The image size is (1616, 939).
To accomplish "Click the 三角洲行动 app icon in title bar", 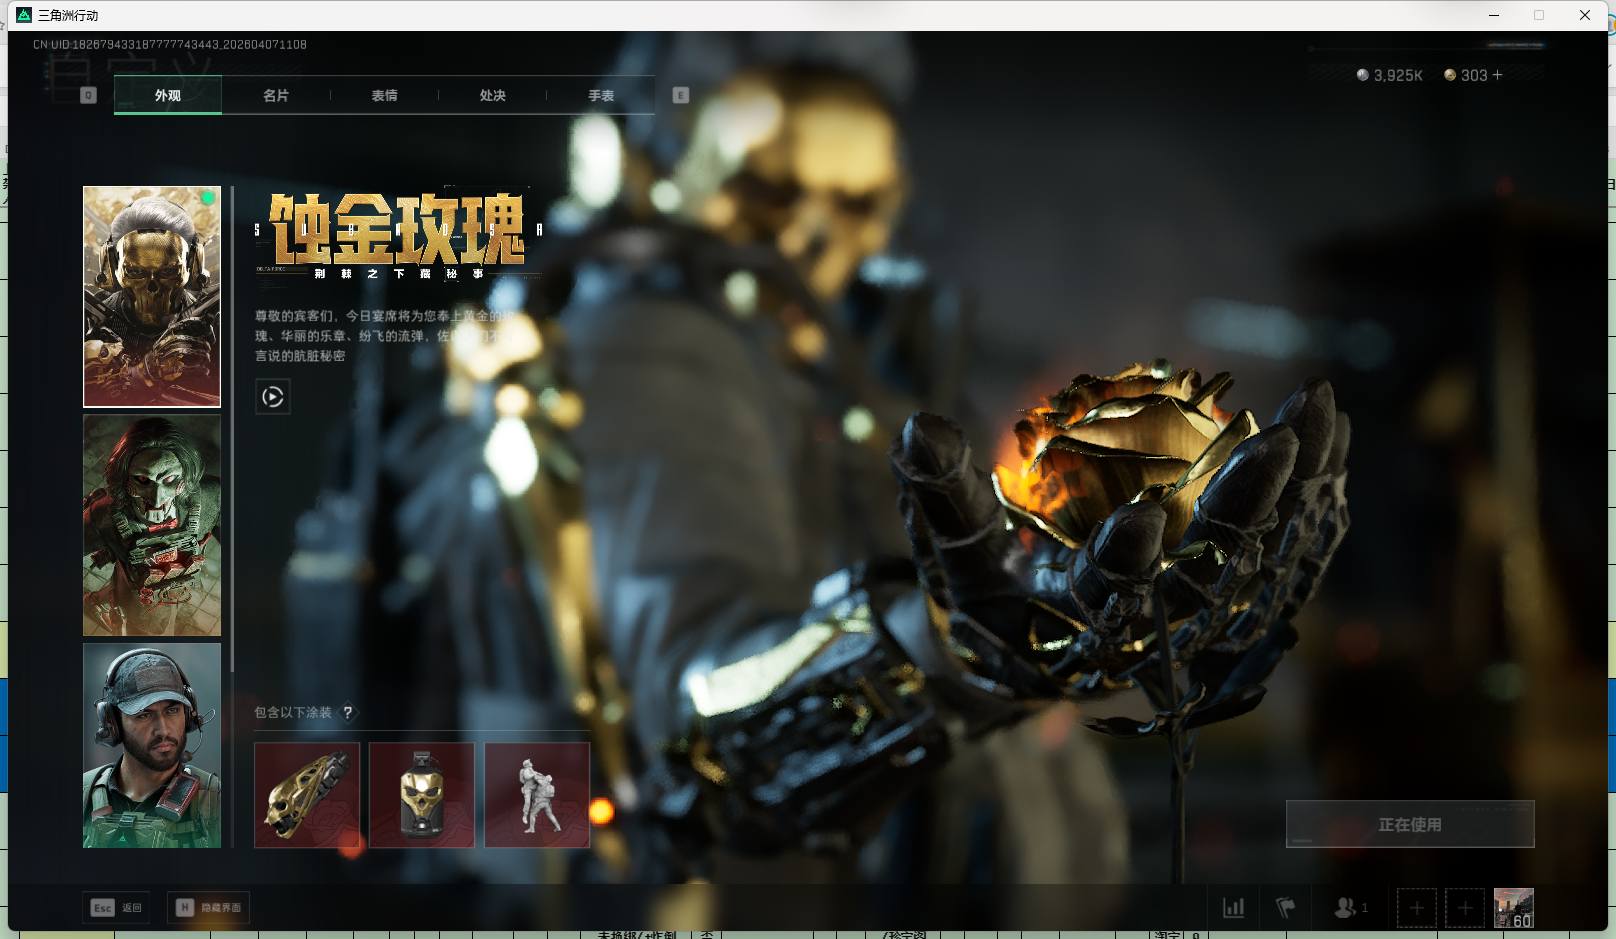I will 24,15.
